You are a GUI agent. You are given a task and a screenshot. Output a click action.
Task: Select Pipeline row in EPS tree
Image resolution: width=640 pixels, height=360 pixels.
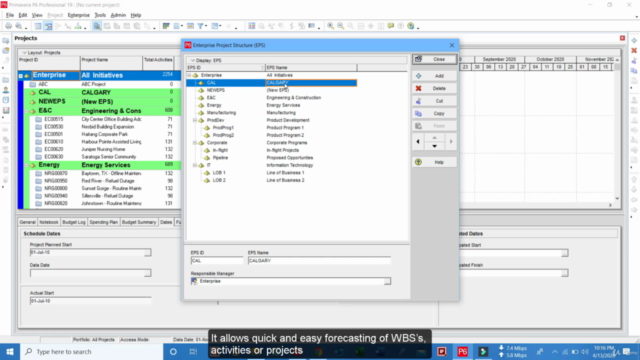point(271,158)
